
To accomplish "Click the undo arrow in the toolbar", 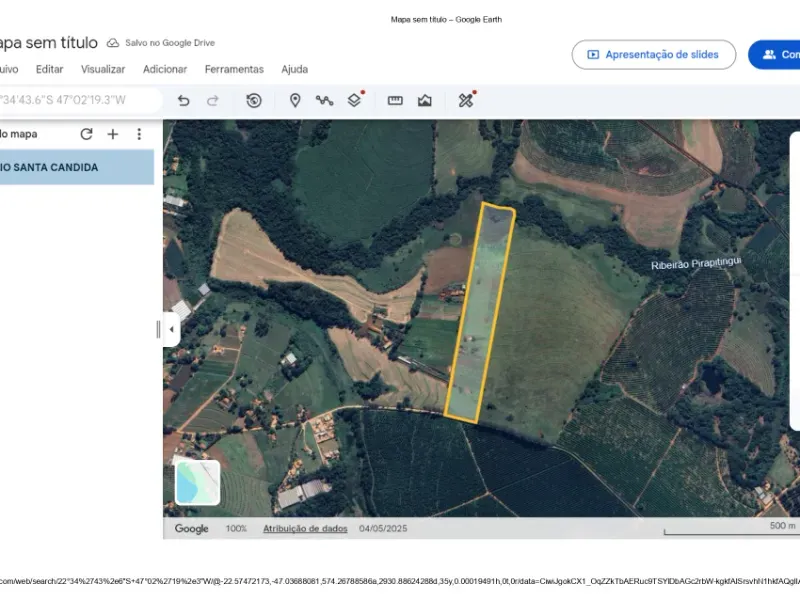I will [x=184, y=100].
